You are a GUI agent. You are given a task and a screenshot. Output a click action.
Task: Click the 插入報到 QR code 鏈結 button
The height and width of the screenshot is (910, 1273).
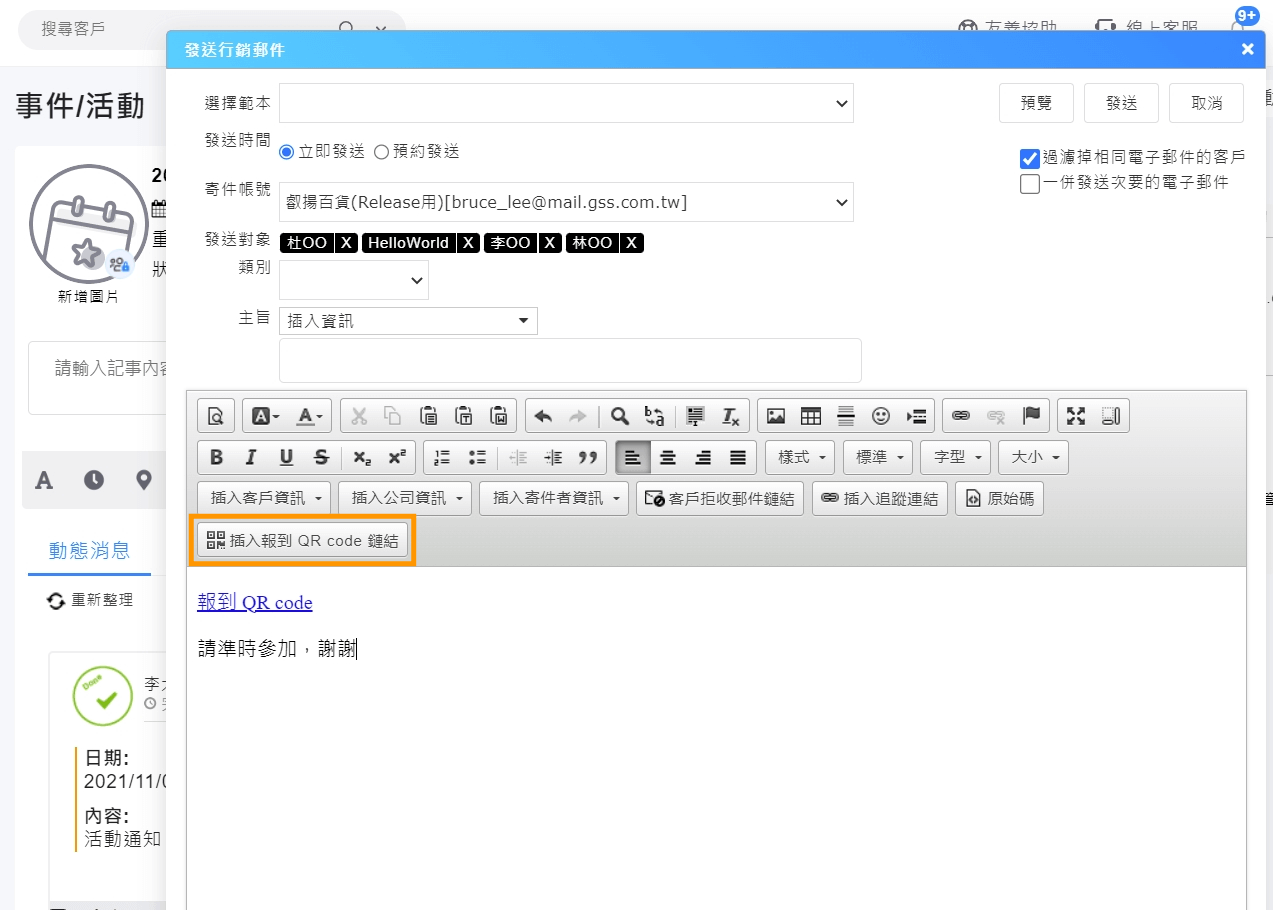[x=303, y=541]
